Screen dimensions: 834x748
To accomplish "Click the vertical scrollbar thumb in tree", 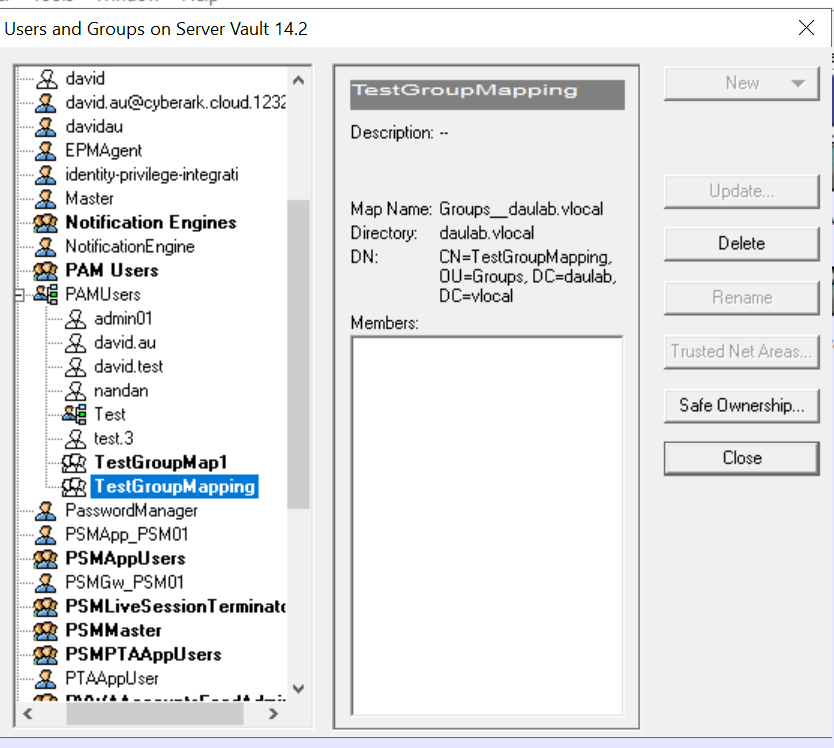I will click(x=298, y=354).
